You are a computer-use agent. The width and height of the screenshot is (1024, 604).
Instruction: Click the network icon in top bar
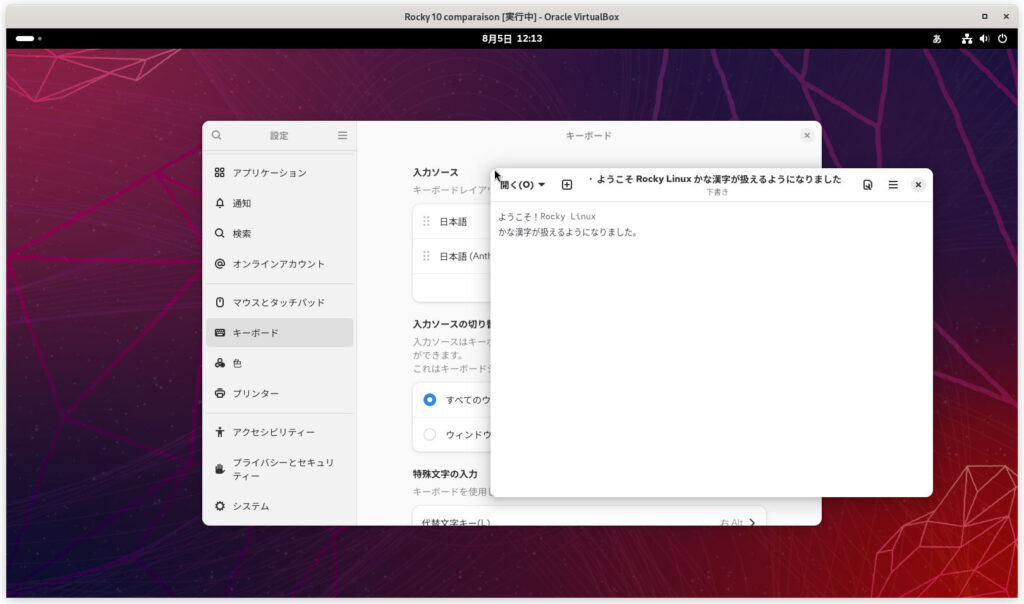tap(967, 39)
